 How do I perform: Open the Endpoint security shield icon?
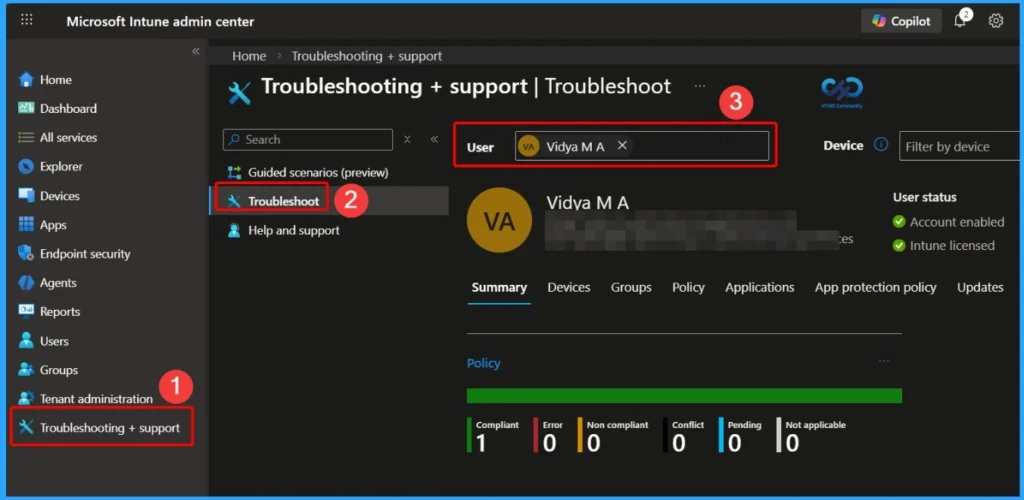(x=26, y=253)
